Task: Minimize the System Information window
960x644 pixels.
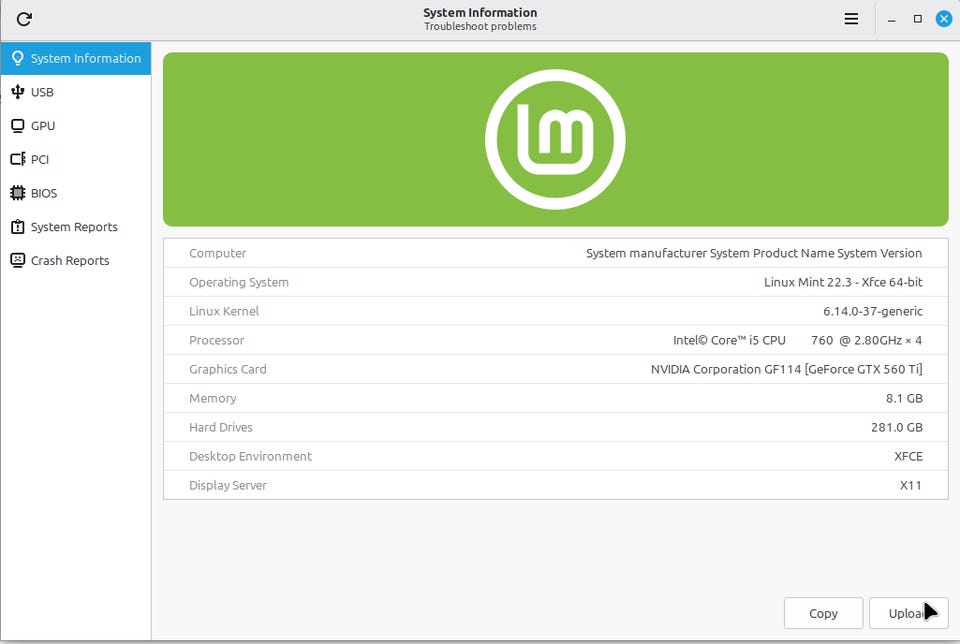Action: tap(891, 19)
